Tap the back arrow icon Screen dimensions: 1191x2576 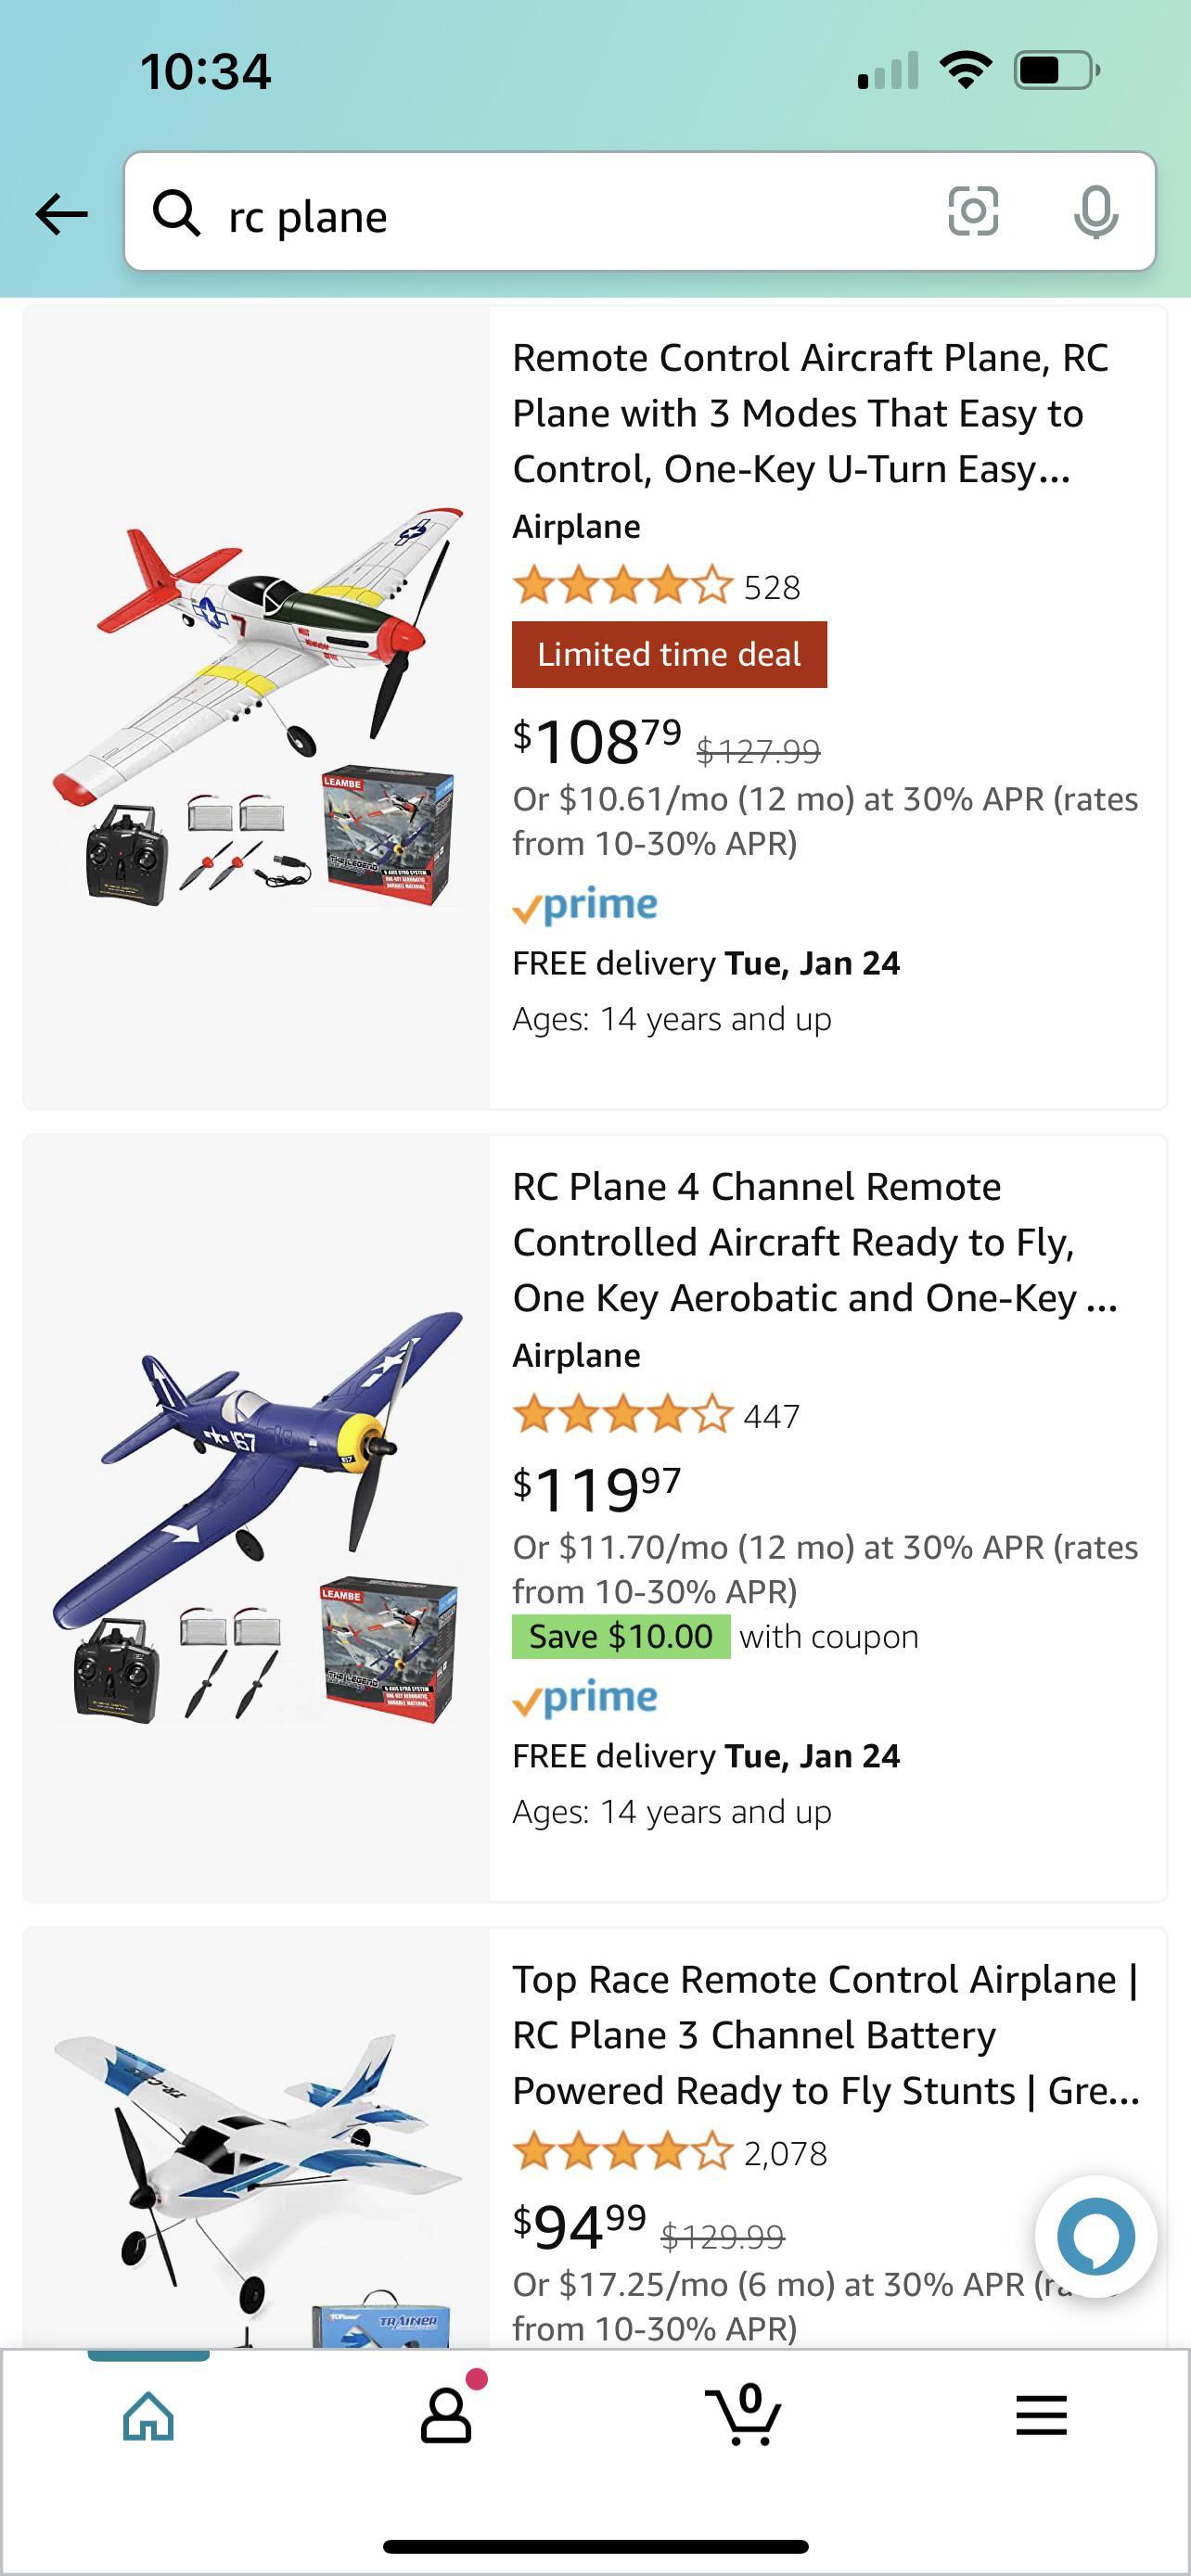[x=62, y=214]
